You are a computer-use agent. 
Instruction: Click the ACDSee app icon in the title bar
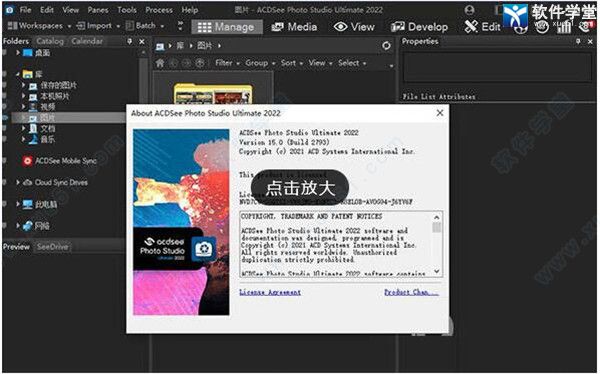click(x=9, y=10)
